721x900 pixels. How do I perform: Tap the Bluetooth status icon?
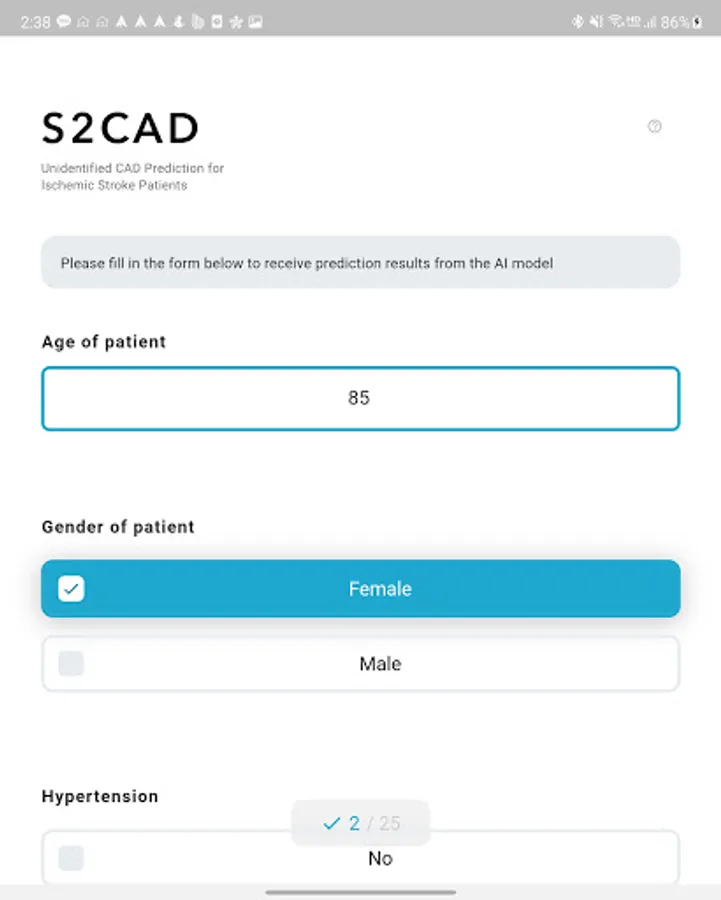[x=577, y=21]
